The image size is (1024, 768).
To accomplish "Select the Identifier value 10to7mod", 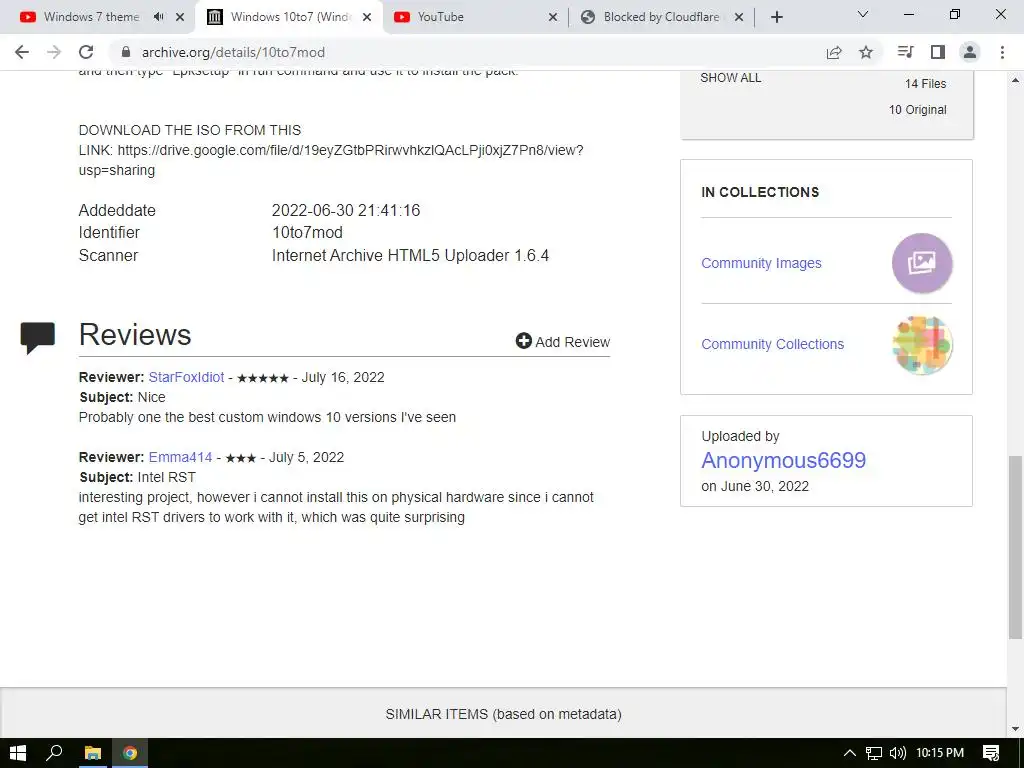I will click(x=307, y=232).
